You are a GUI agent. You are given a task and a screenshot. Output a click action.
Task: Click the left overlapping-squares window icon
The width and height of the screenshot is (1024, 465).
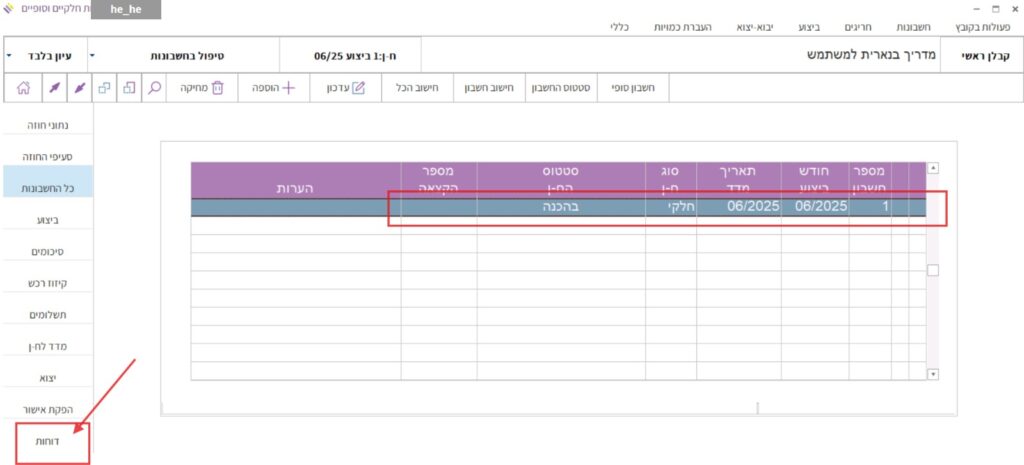tap(104, 88)
